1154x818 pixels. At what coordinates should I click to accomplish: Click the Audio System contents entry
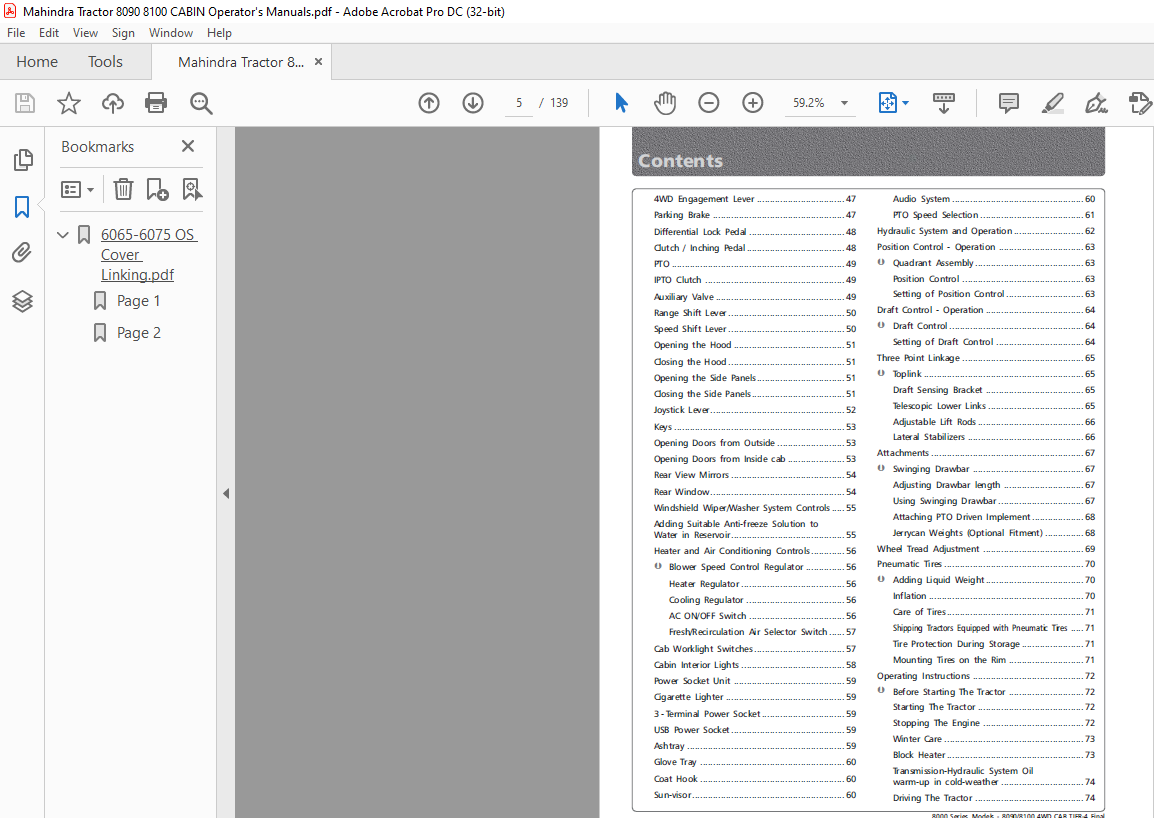(x=994, y=199)
